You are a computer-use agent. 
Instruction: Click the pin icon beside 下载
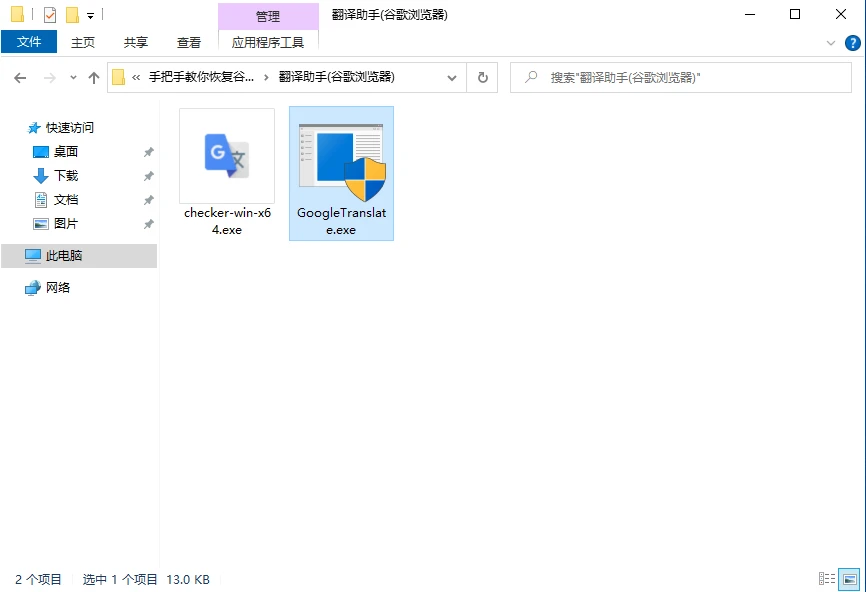click(149, 176)
